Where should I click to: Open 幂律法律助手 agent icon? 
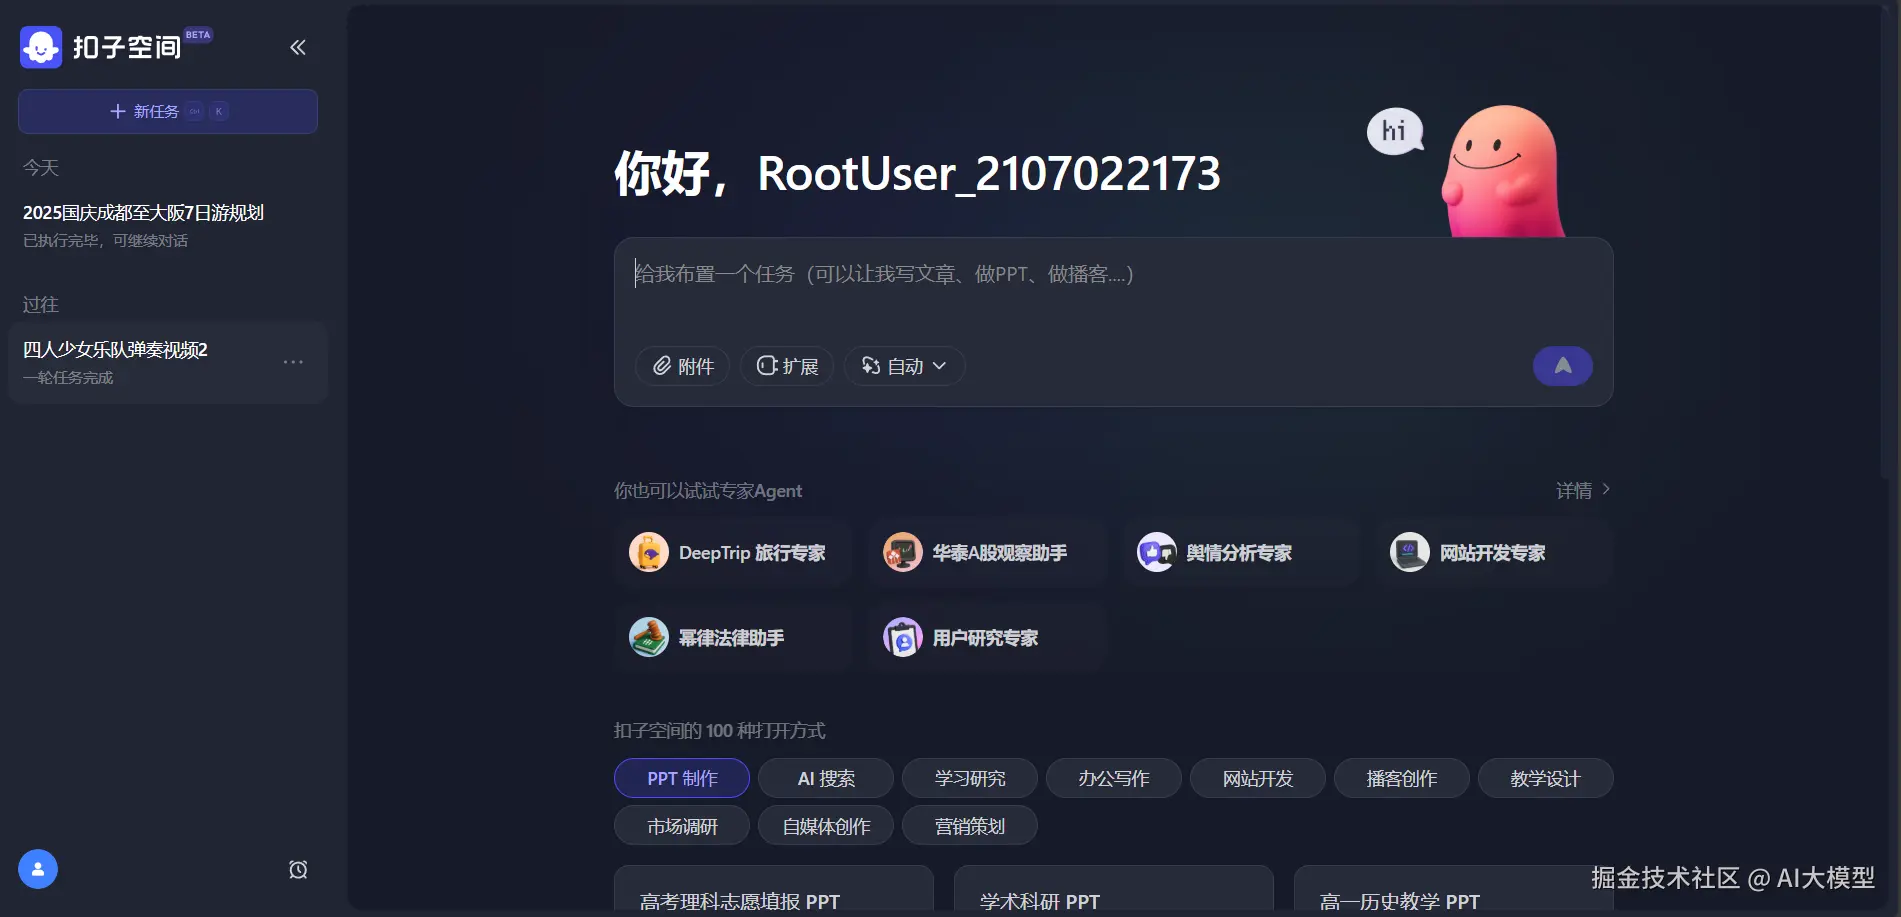click(x=649, y=637)
